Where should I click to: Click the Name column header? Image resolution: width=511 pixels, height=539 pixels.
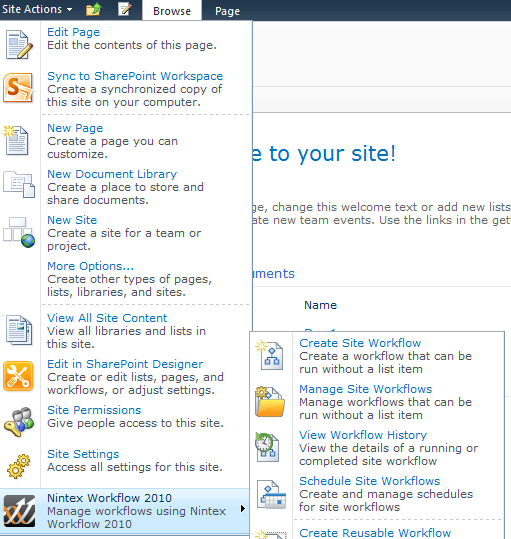320,305
